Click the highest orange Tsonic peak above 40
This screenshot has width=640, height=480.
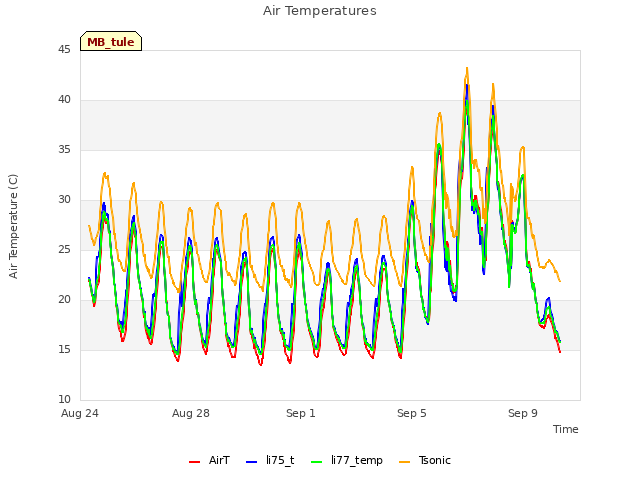(467, 69)
